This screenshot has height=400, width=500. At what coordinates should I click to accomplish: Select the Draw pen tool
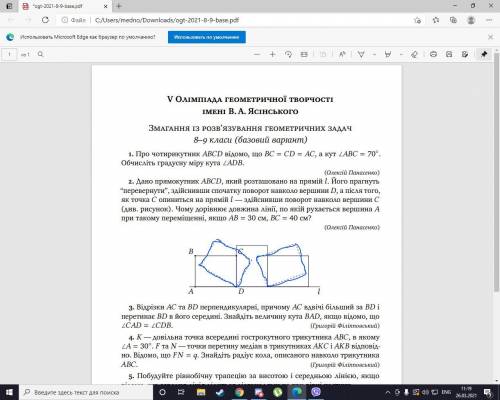coord(361,54)
